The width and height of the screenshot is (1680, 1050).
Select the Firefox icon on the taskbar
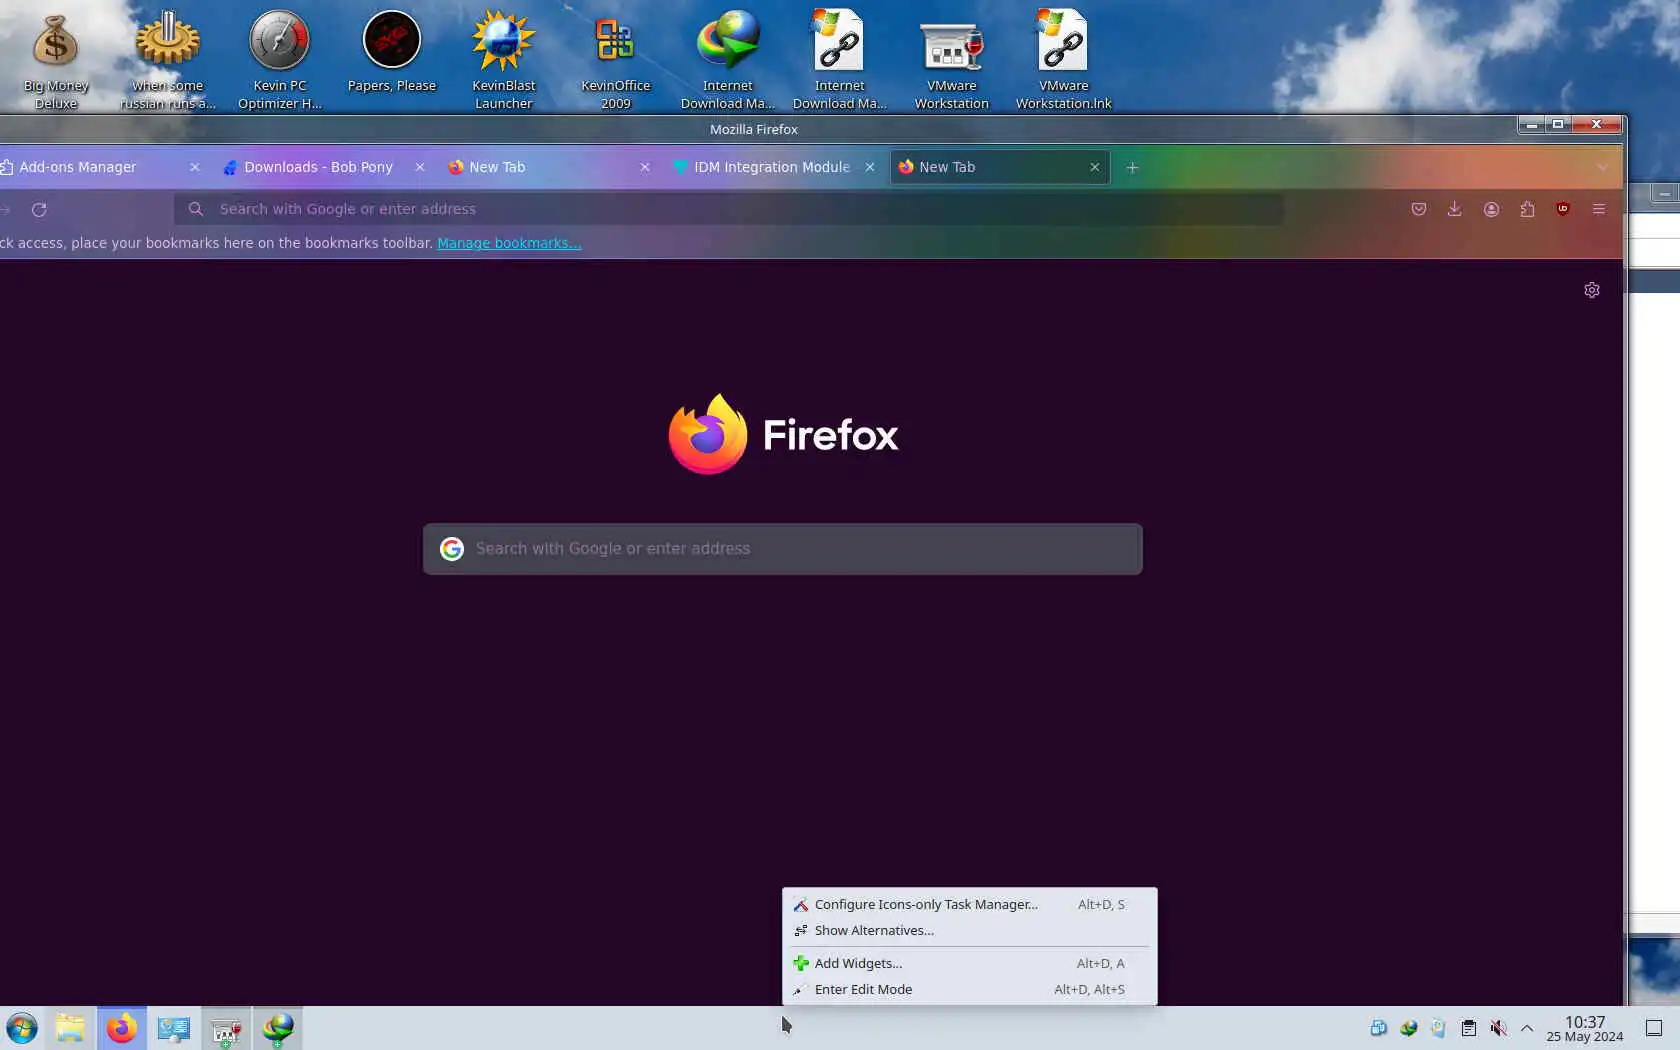pos(122,1028)
